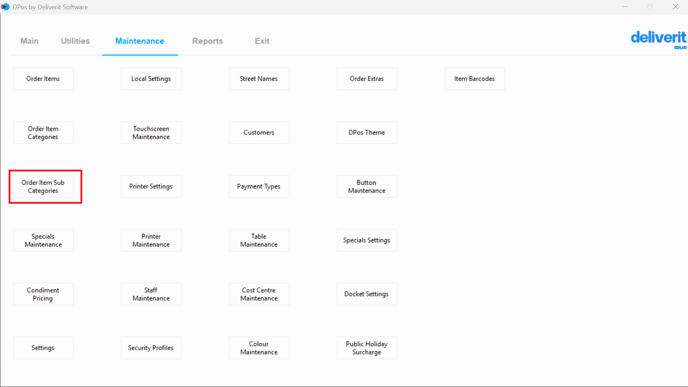Open Colour Maintenance
688x387 pixels.
pyautogui.click(x=259, y=348)
